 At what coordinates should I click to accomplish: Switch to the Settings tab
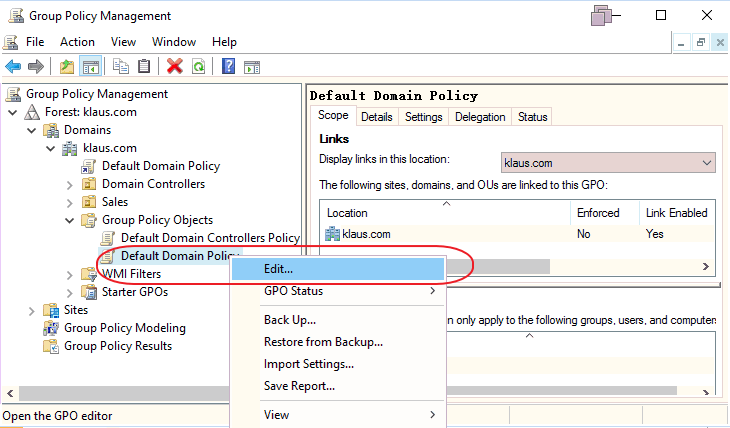pyautogui.click(x=423, y=117)
